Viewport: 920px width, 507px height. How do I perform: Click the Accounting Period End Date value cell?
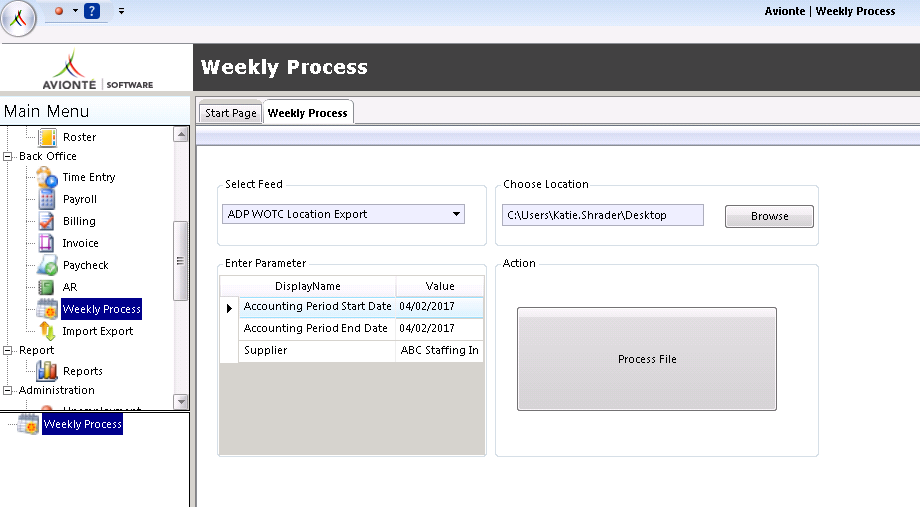[x=440, y=329]
